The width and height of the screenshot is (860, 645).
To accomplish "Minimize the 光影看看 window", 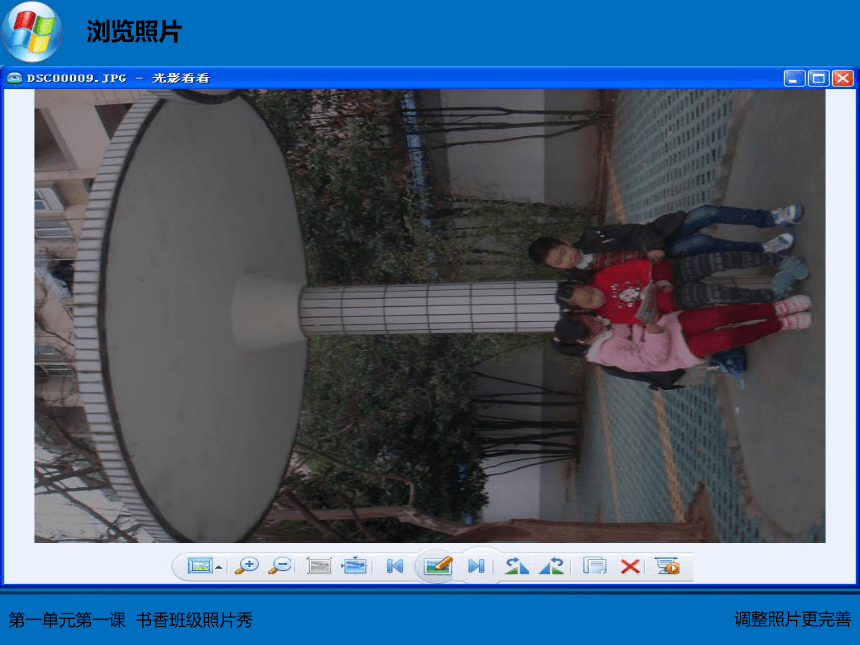I will [794, 78].
